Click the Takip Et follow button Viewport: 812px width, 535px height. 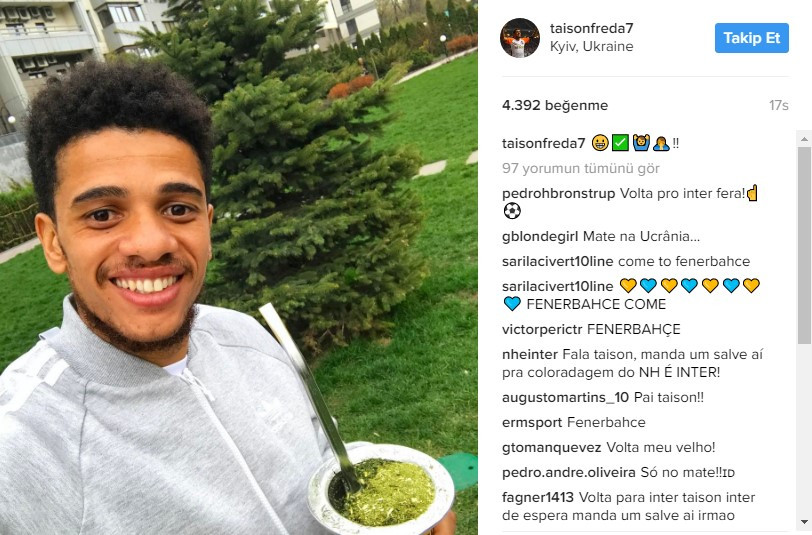(751, 38)
